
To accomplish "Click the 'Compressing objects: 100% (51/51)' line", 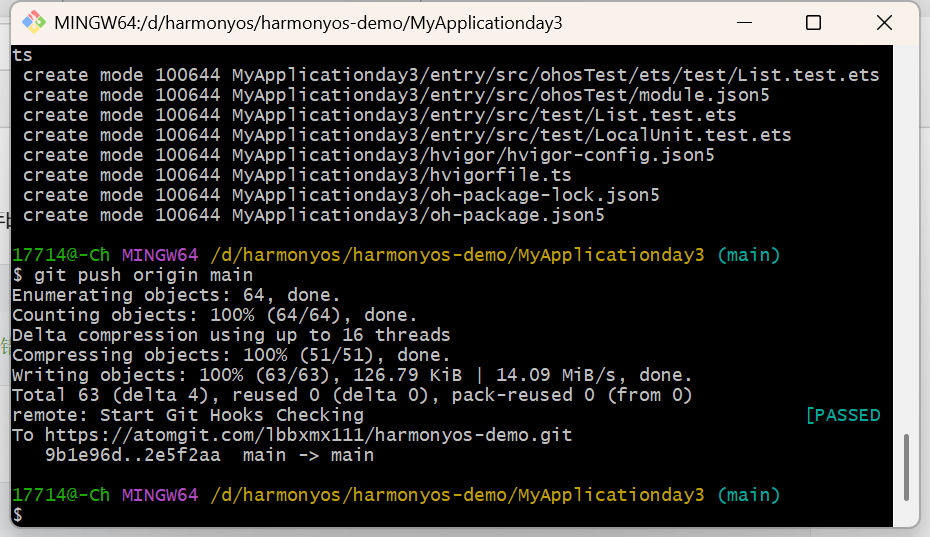I will click(231, 355).
